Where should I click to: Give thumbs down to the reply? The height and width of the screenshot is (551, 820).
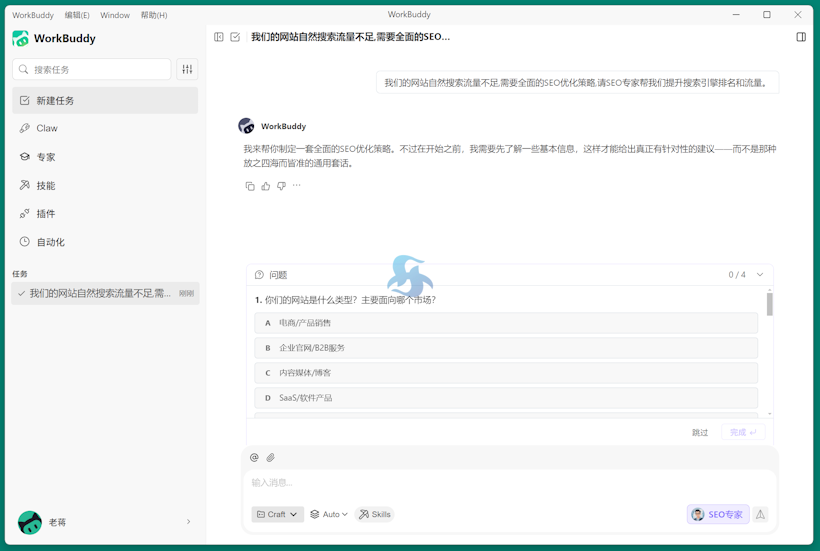(x=281, y=186)
